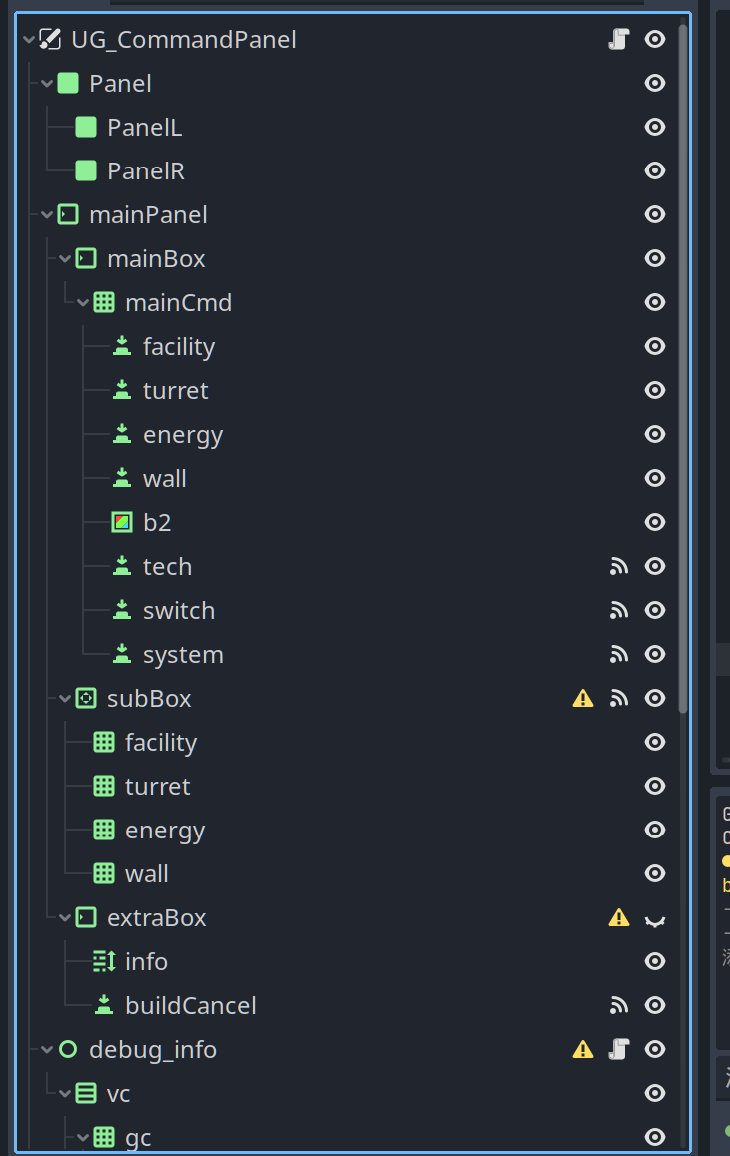
Task: Click the signal icon on the switch node
Action: click(x=619, y=610)
